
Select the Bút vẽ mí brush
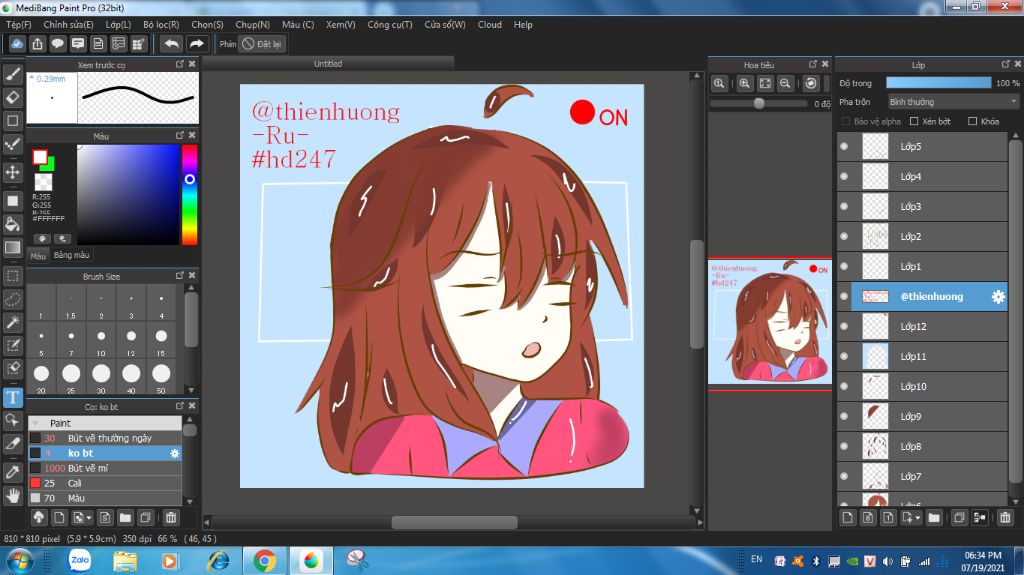104,468
